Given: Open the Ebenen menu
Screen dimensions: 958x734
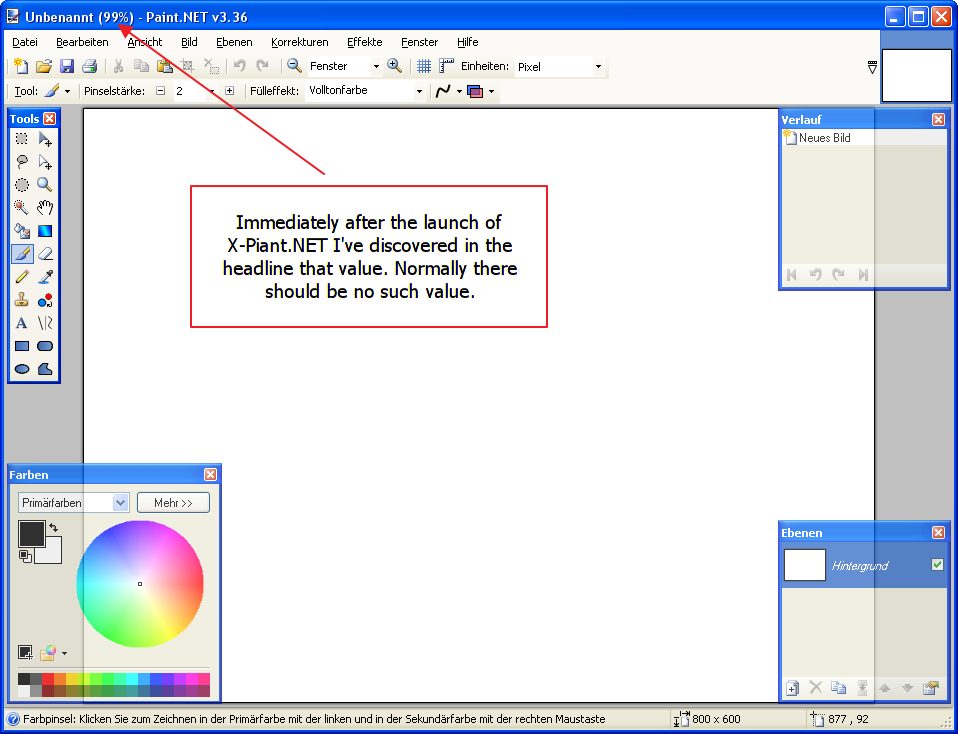Looking at the screenshot, I should point(234,42).
